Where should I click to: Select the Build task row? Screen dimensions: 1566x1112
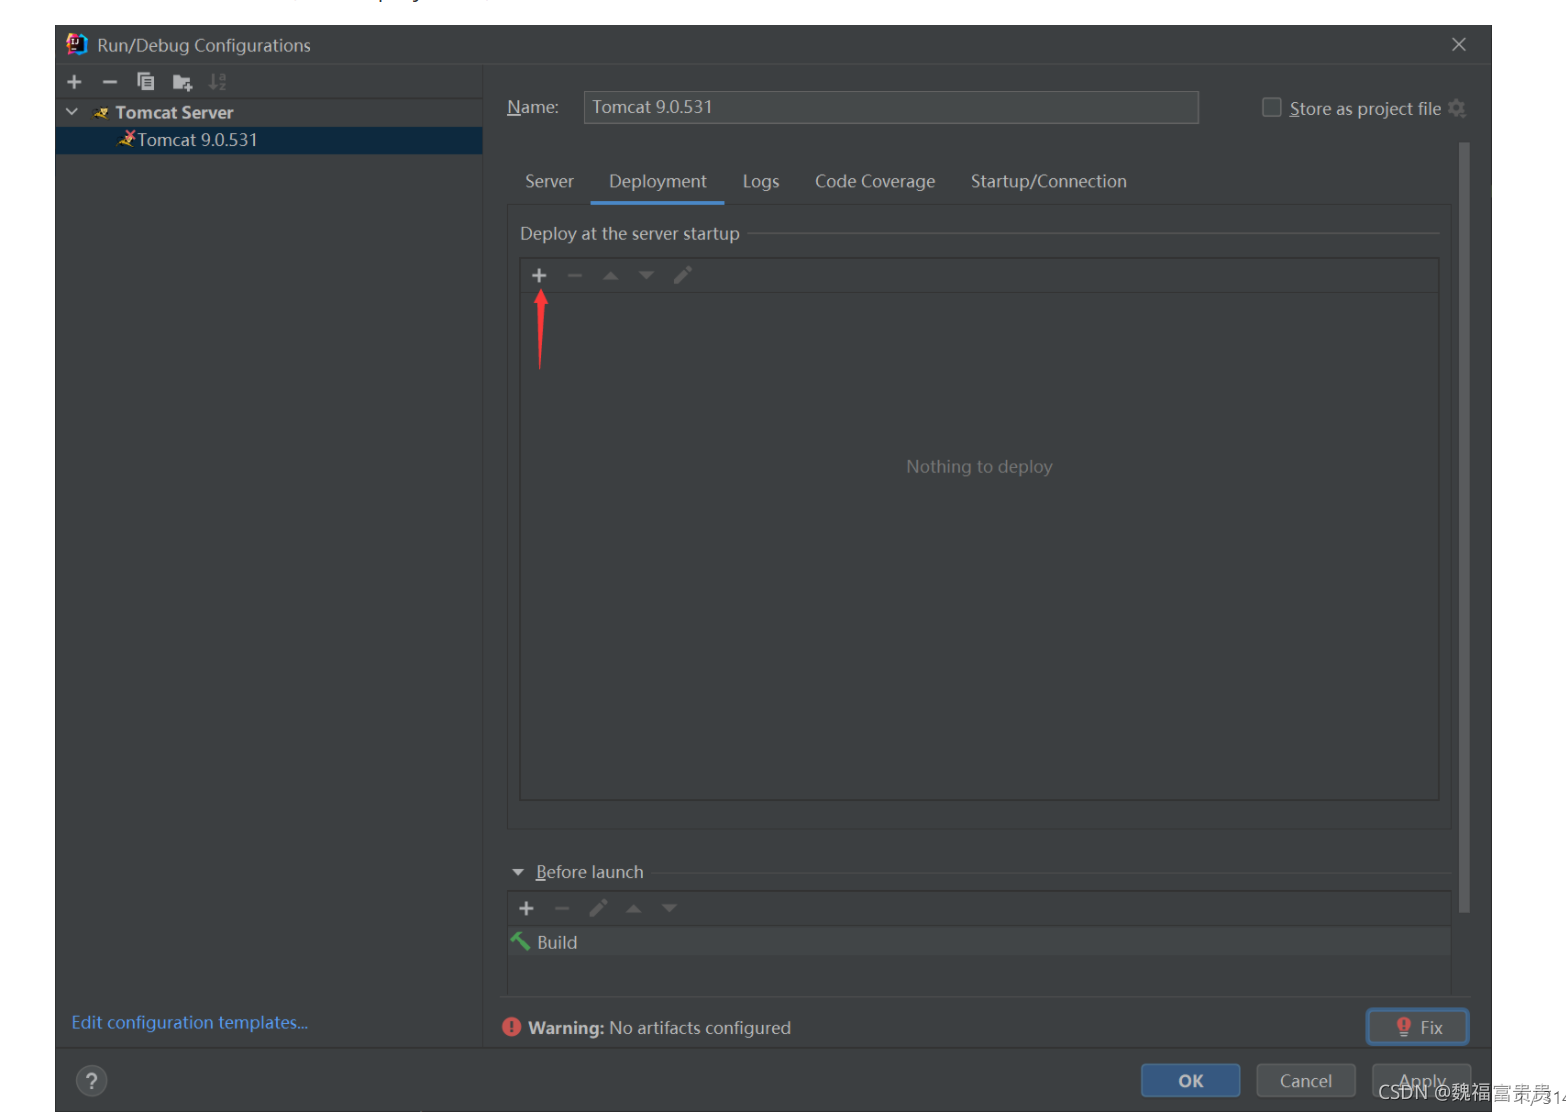pyautogui.click(x=979, y=942)
